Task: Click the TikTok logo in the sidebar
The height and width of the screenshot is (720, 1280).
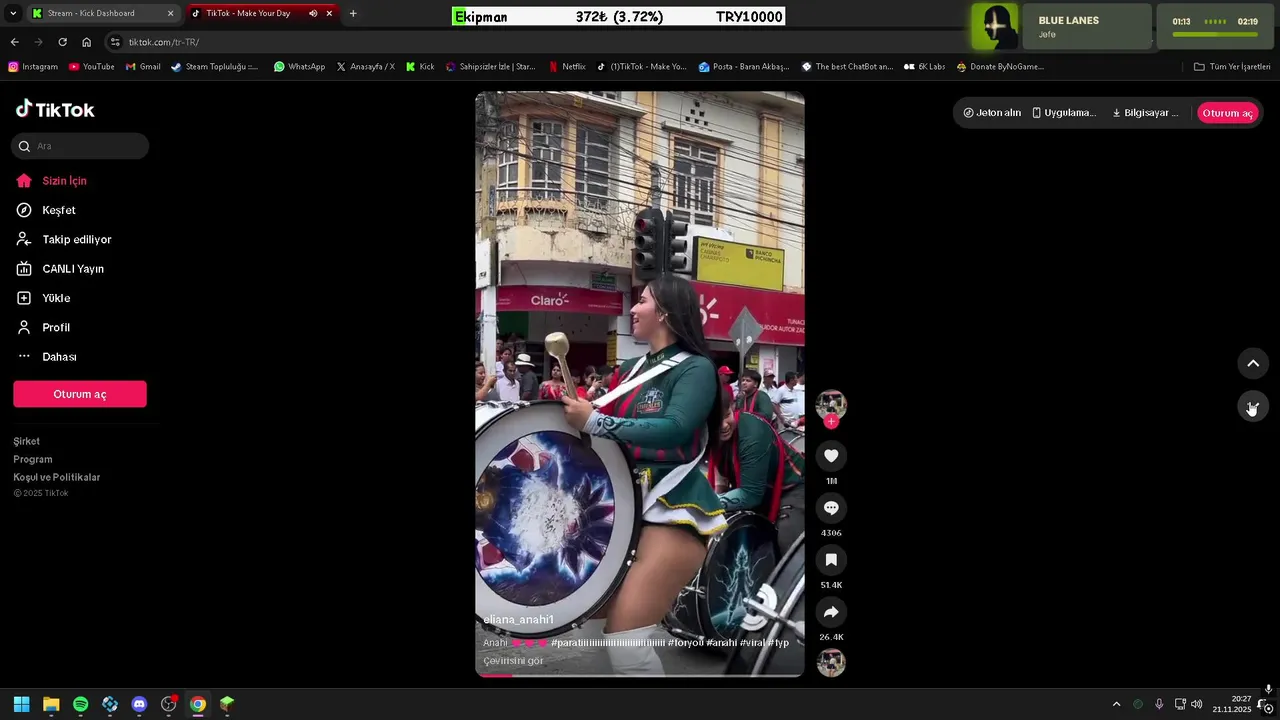Action: pyautogui.click(x=55, y=109)
